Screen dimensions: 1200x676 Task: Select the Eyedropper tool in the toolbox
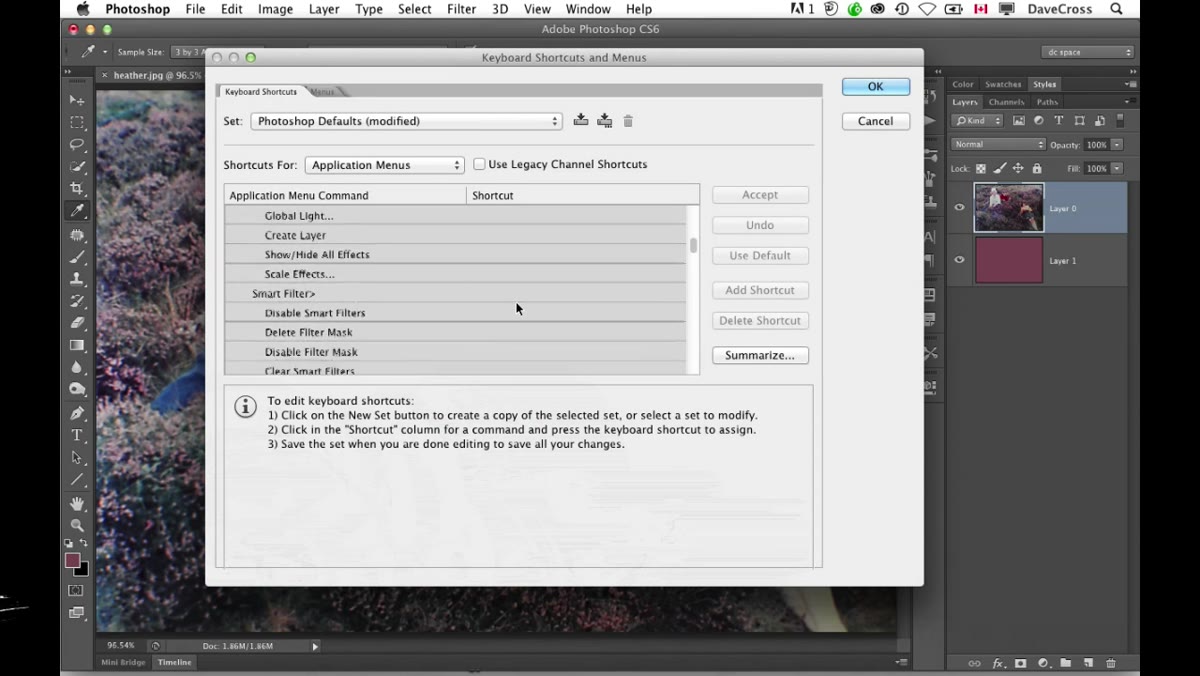77,211
